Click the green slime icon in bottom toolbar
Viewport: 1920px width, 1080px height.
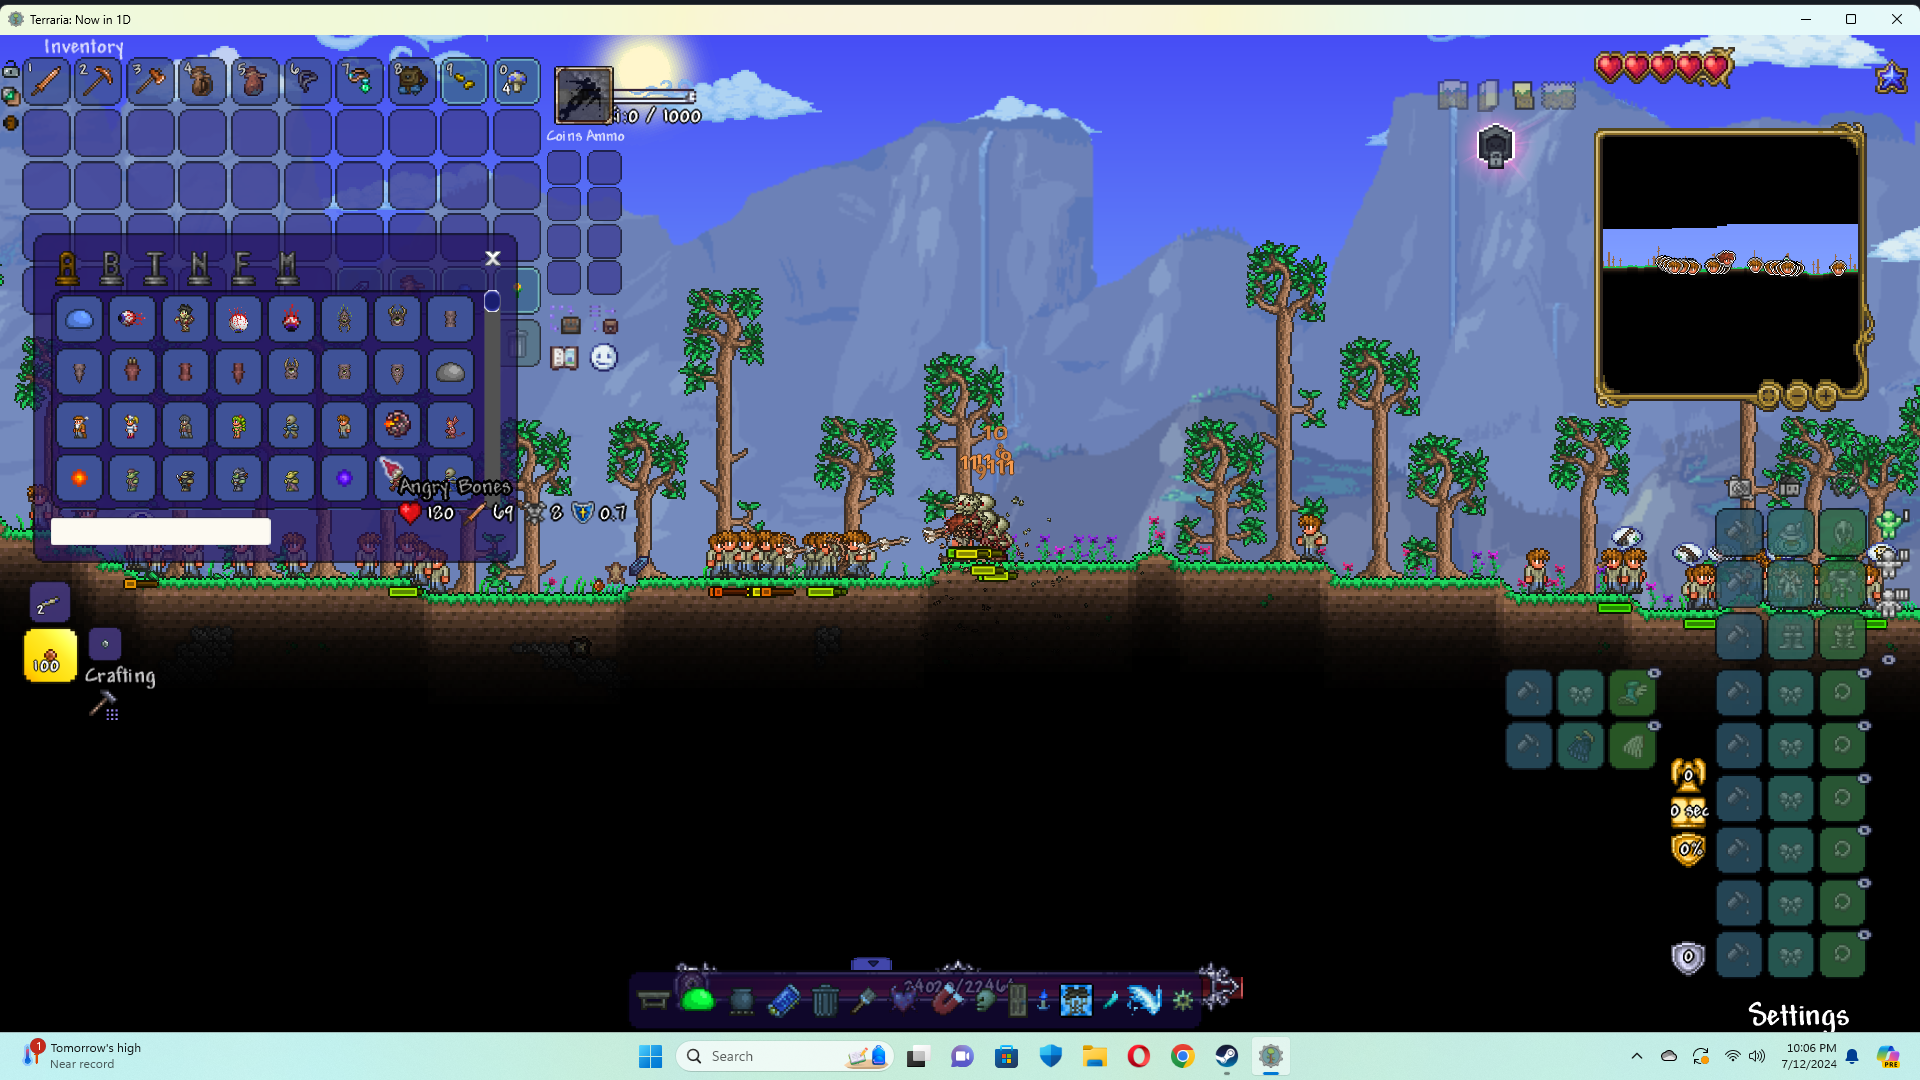point(697,1000)
